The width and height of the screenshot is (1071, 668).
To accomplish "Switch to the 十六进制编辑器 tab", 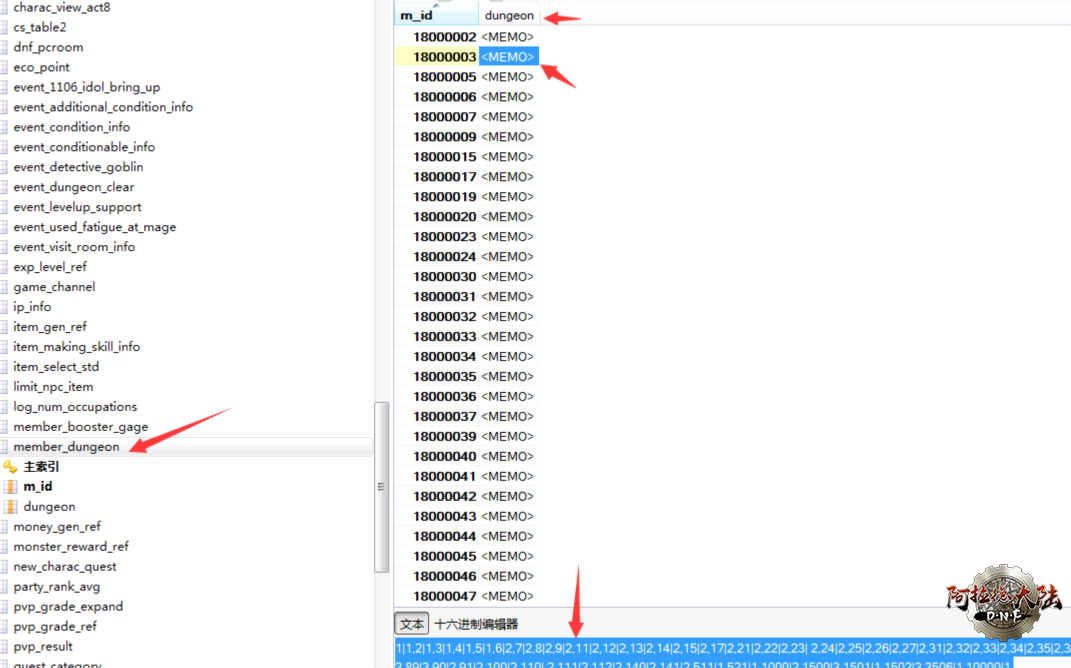I will (x=476, y=624).
